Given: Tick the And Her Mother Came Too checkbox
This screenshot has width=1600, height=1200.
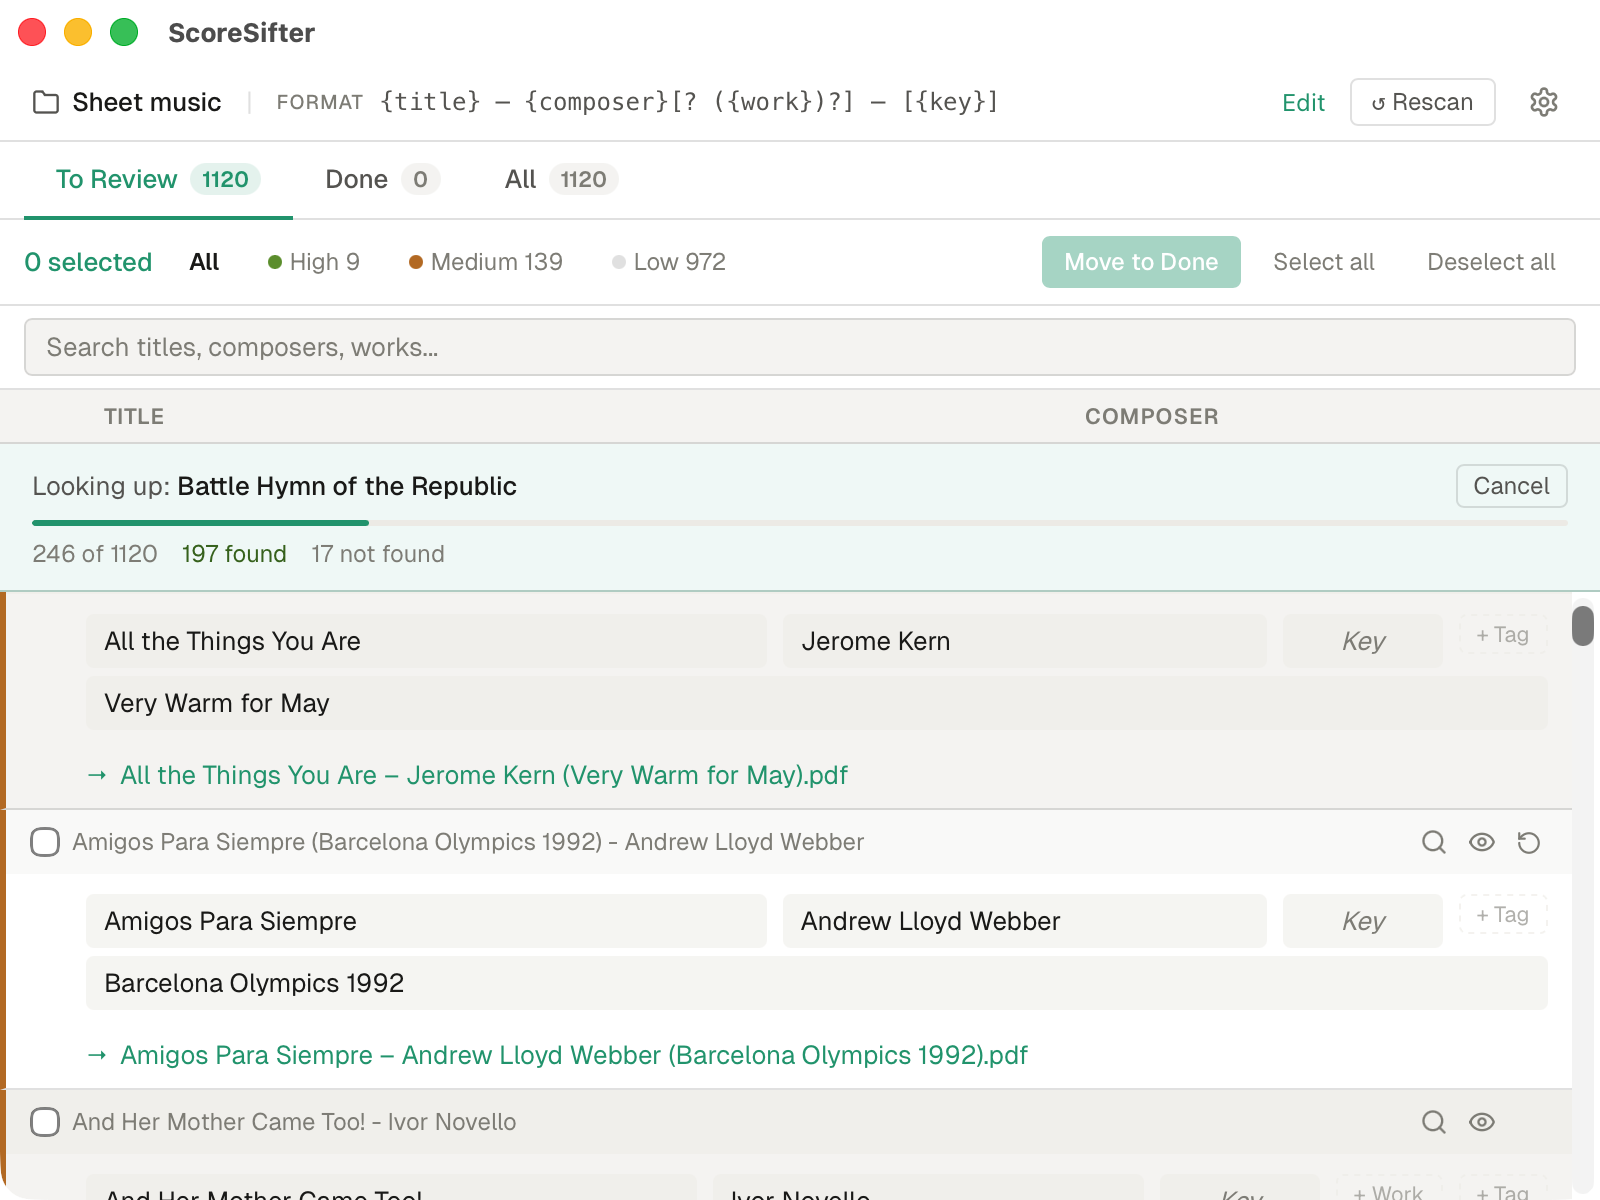Looking at the screenshot, I should [45, 1122].
